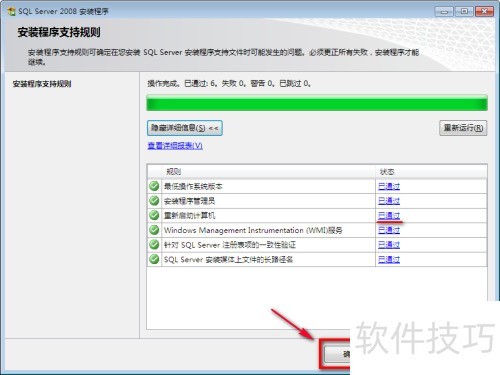Maximize the SQL Server 2008 setup window

point(464,11)
